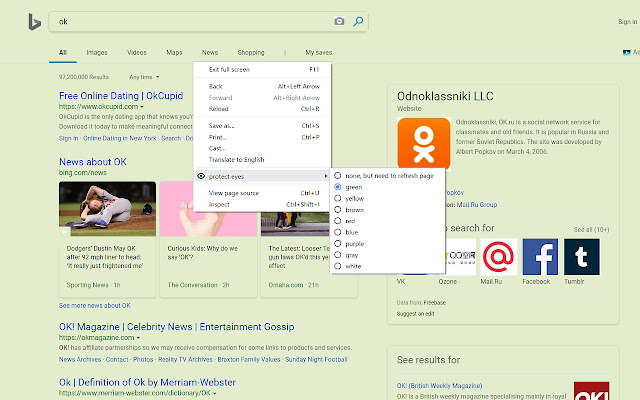The image size is (640, 400).
Task: Choose View page source
Action: click(x=262, y=193)
